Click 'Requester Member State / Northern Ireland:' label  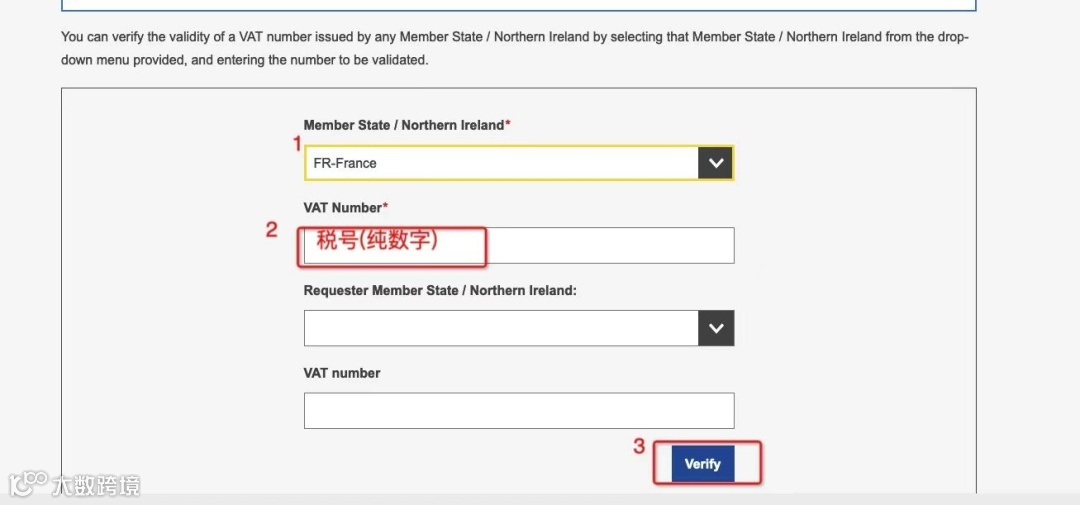440,290
